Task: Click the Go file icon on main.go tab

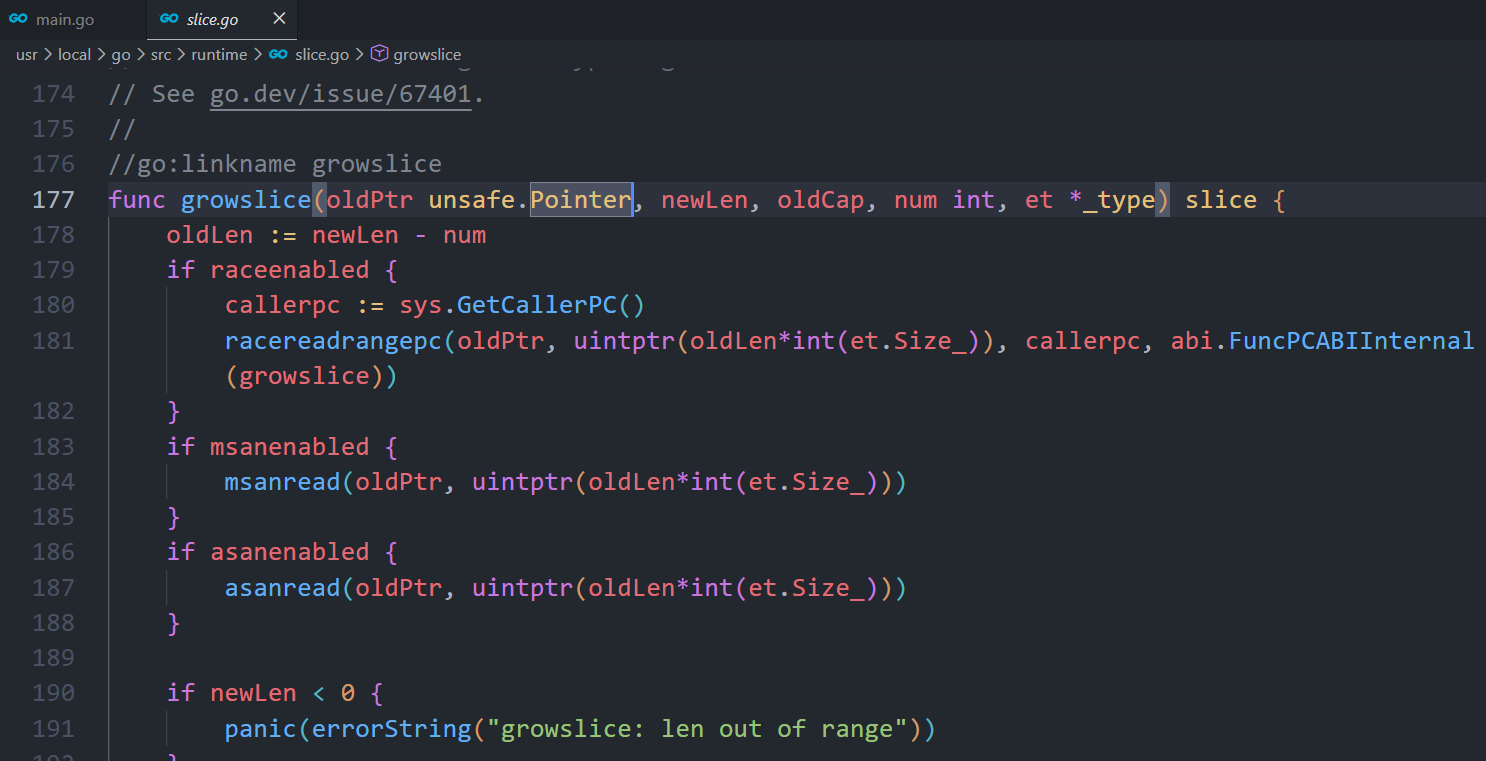Action: tap(18, 19)
